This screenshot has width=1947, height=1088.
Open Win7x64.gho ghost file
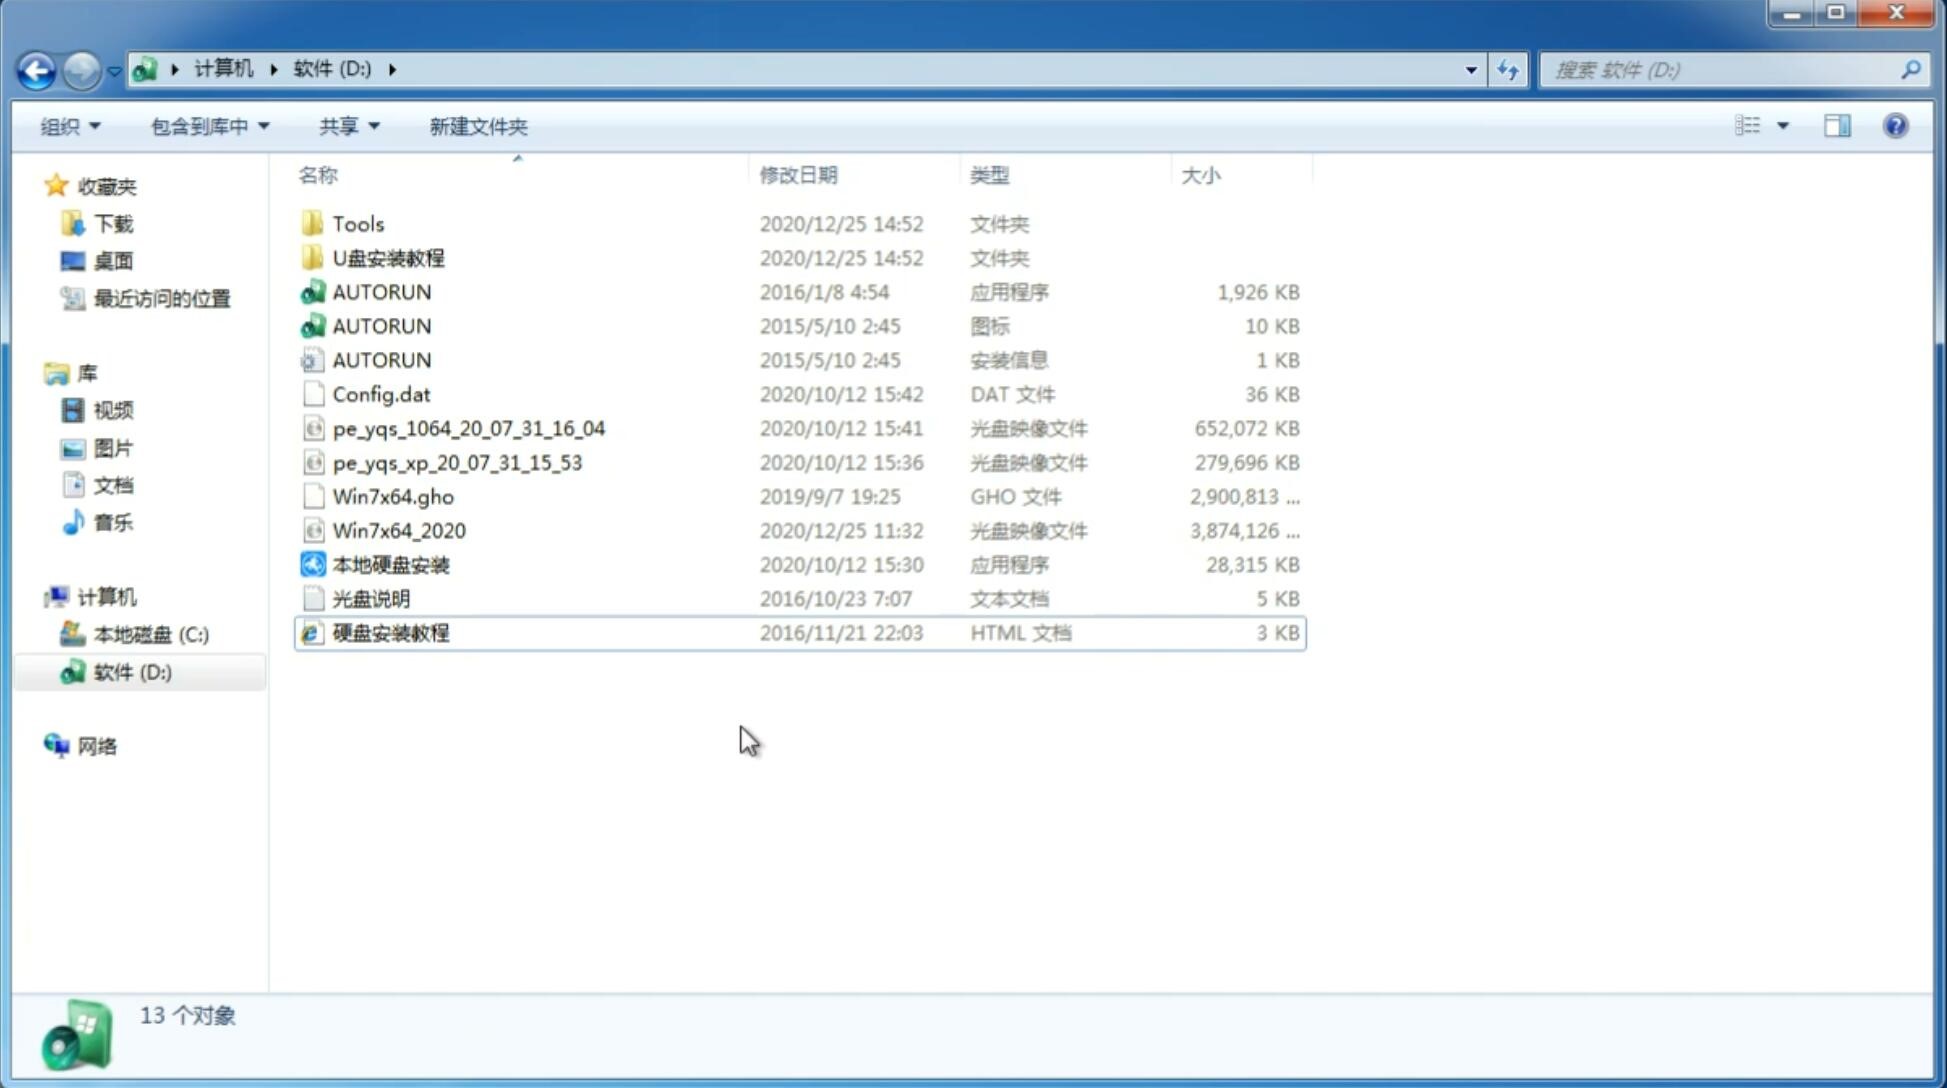coord(394,496)
